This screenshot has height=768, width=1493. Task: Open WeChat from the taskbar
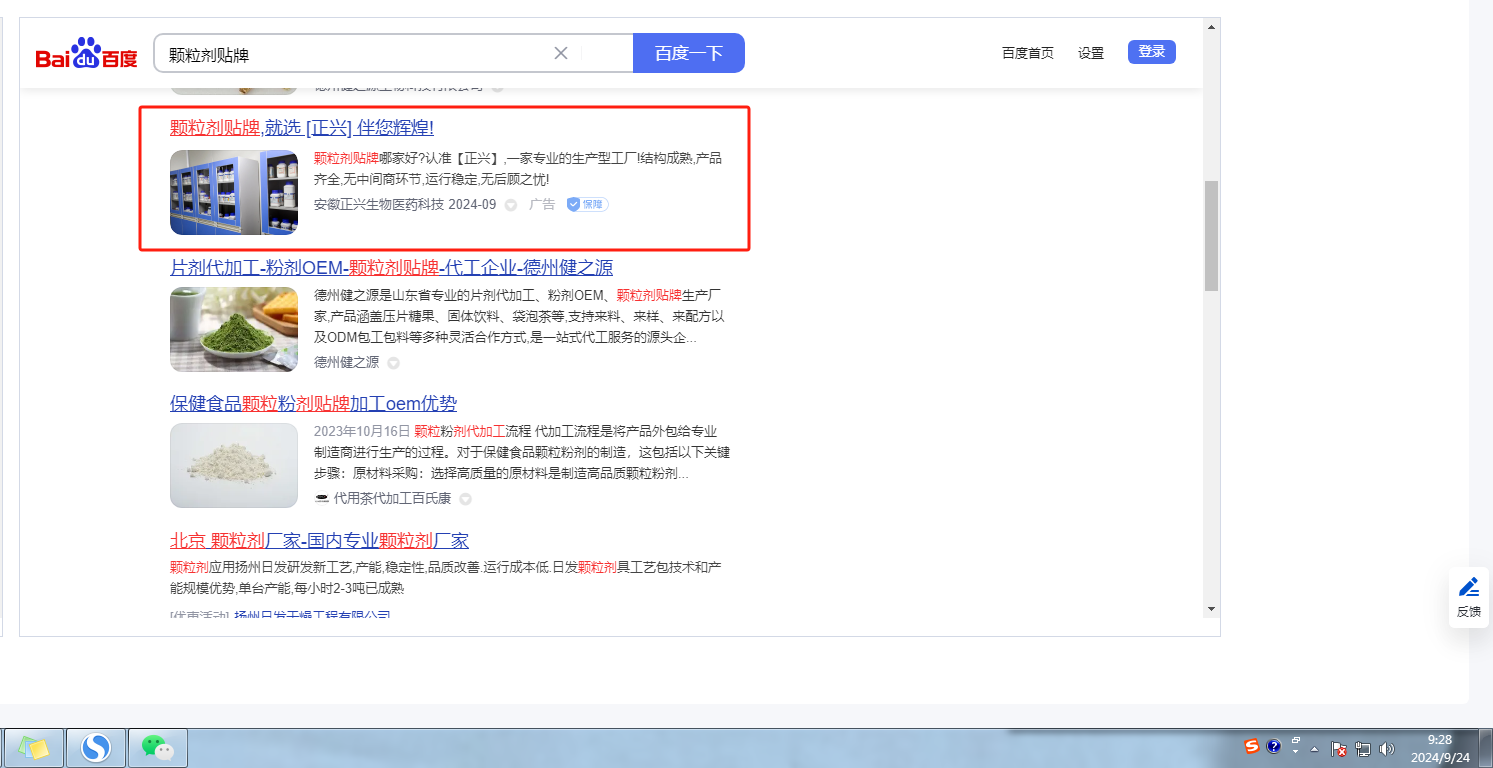click(x=157, y=747)
